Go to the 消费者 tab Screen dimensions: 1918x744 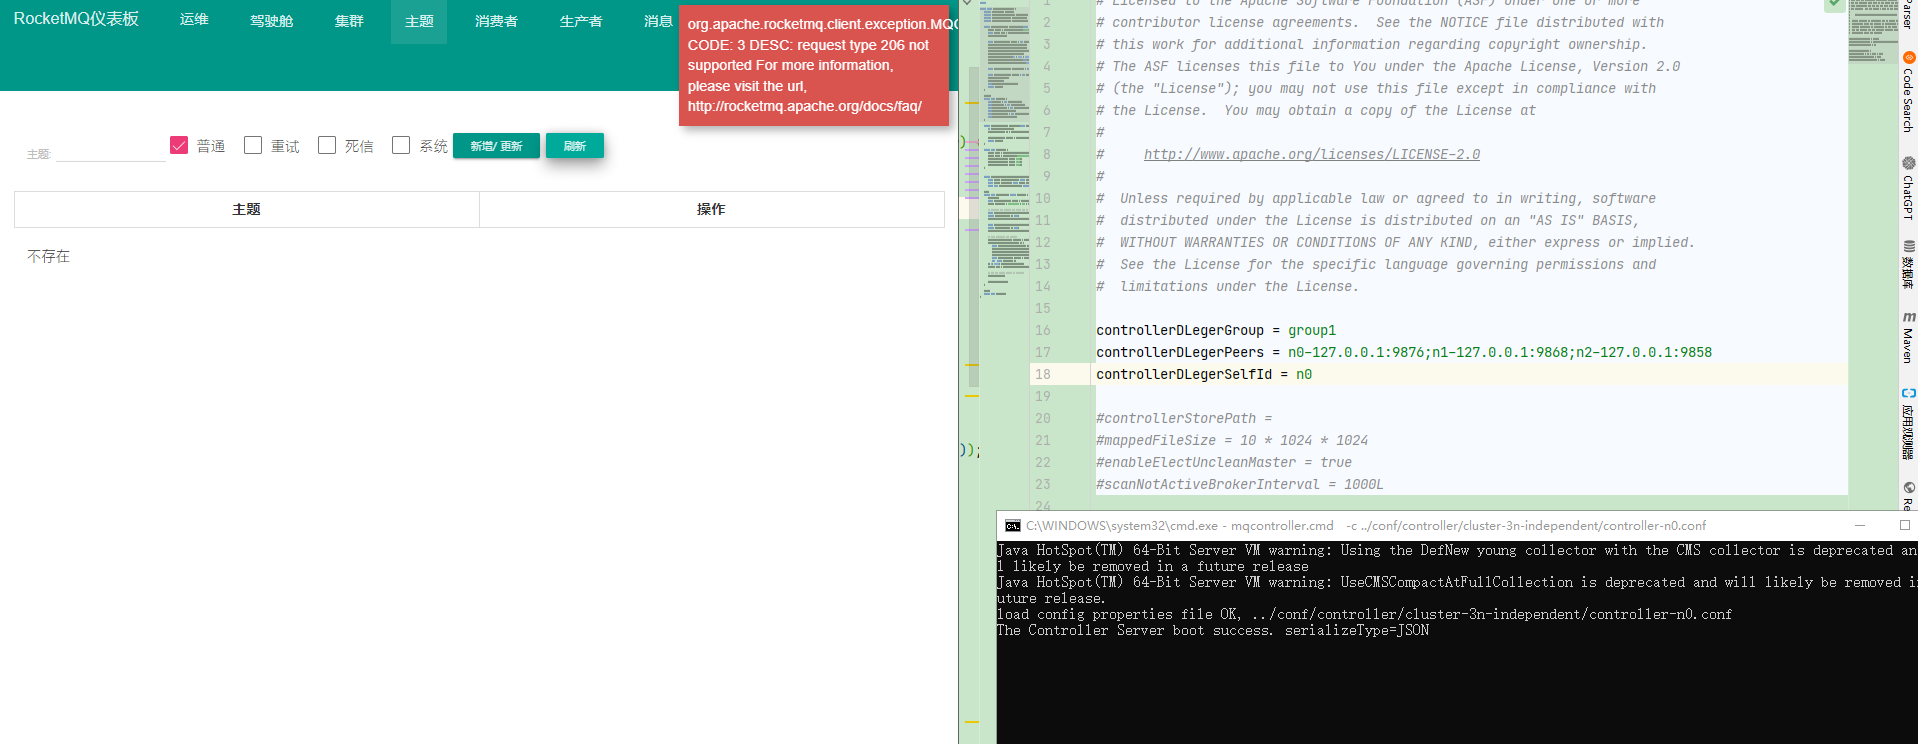pyautogui.click(x=496, y=21)
